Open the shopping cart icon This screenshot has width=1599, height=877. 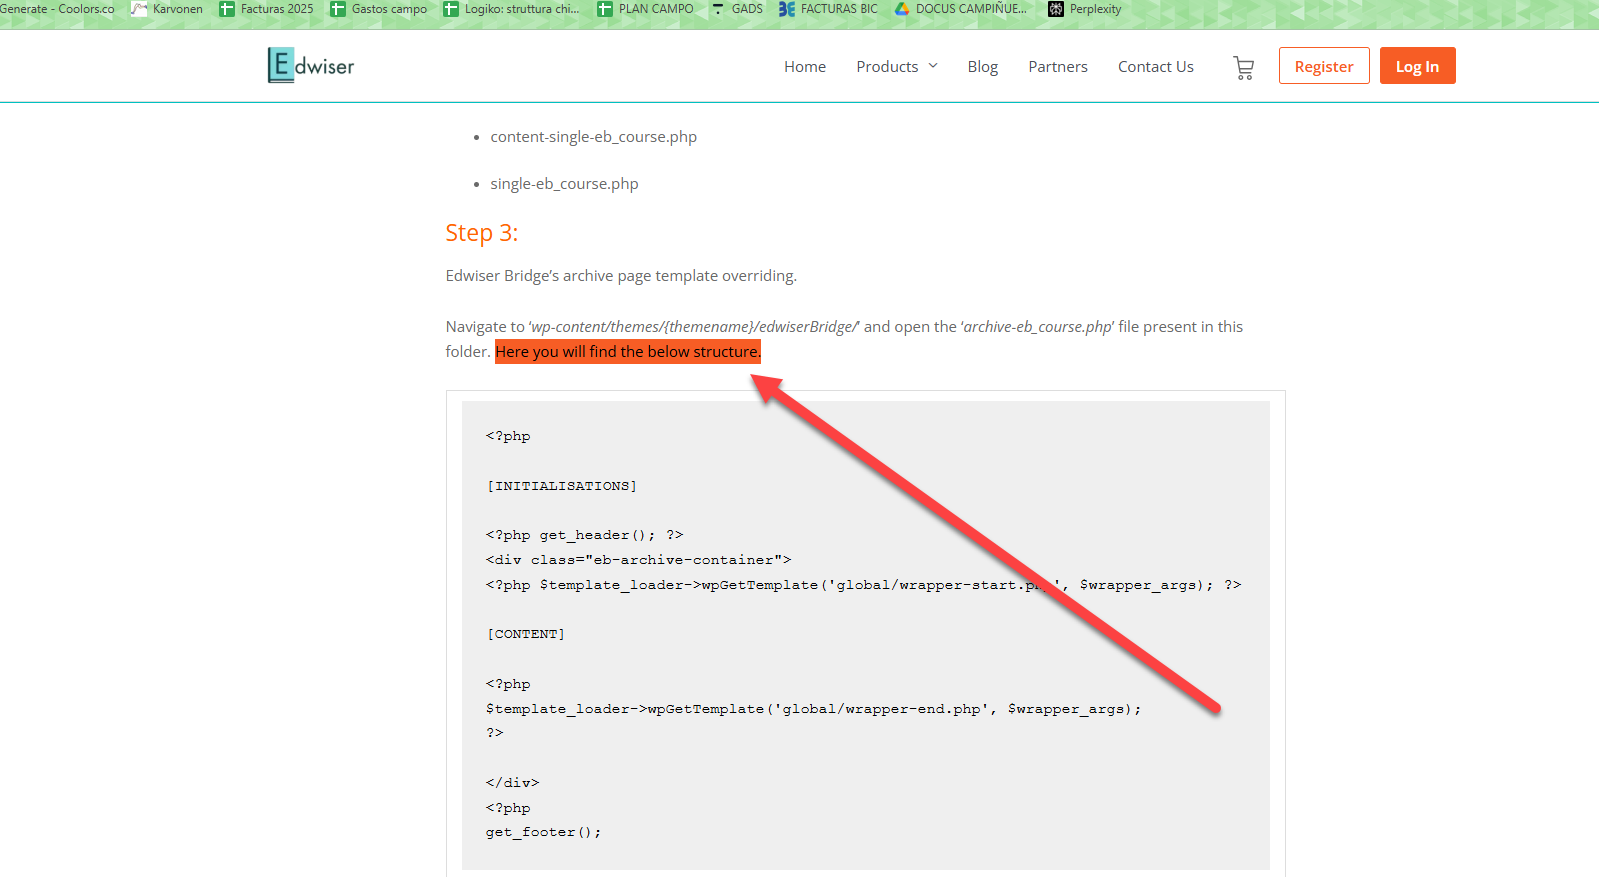pyautogui.click(x=1244, y=67)
